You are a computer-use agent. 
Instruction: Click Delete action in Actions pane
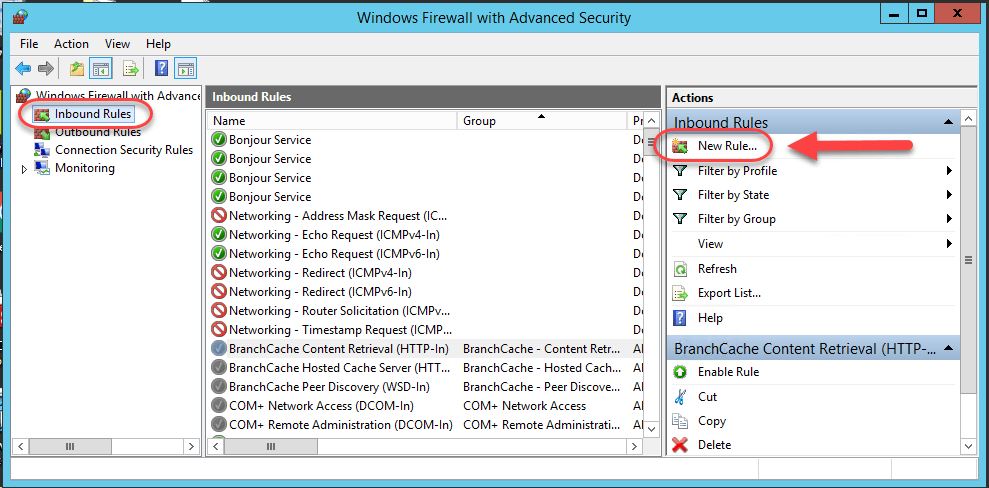(x=714, y=444)
